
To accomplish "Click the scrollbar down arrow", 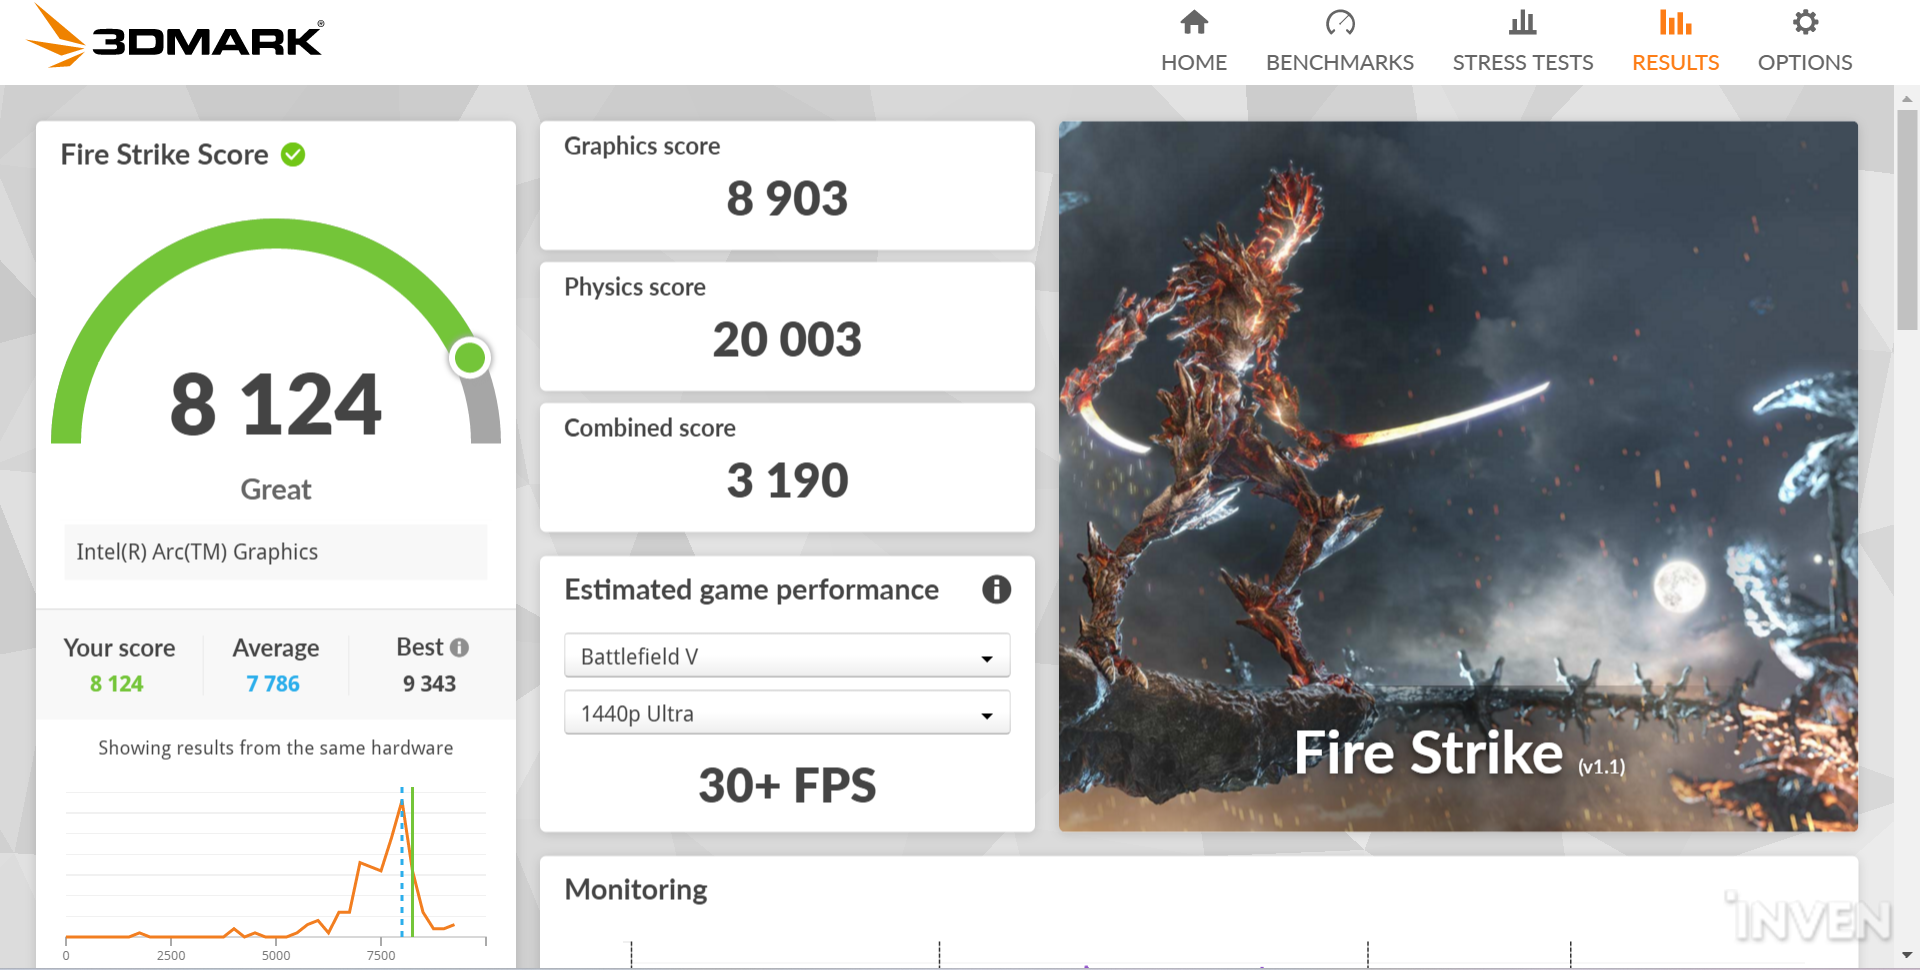I will (x=1907, y=956).
